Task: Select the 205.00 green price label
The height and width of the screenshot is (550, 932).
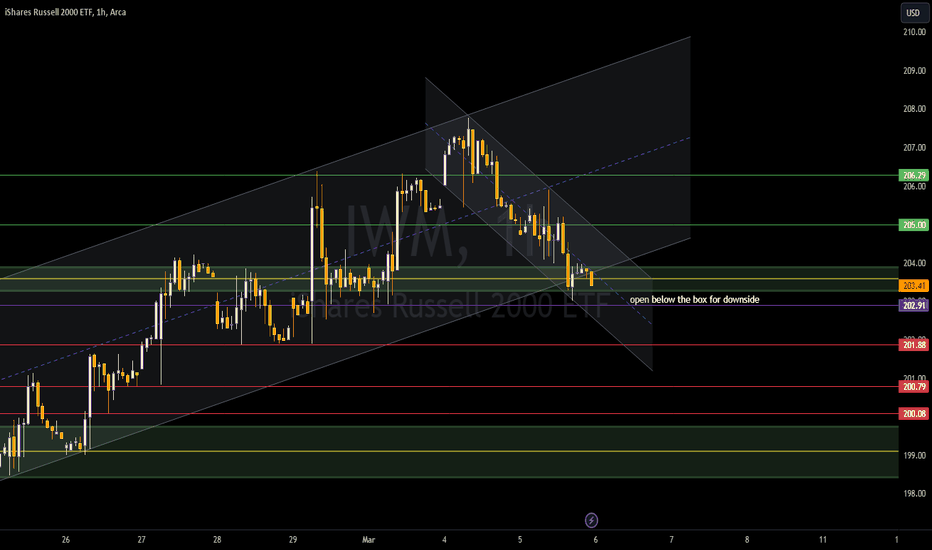Action: tap(914, 225)
